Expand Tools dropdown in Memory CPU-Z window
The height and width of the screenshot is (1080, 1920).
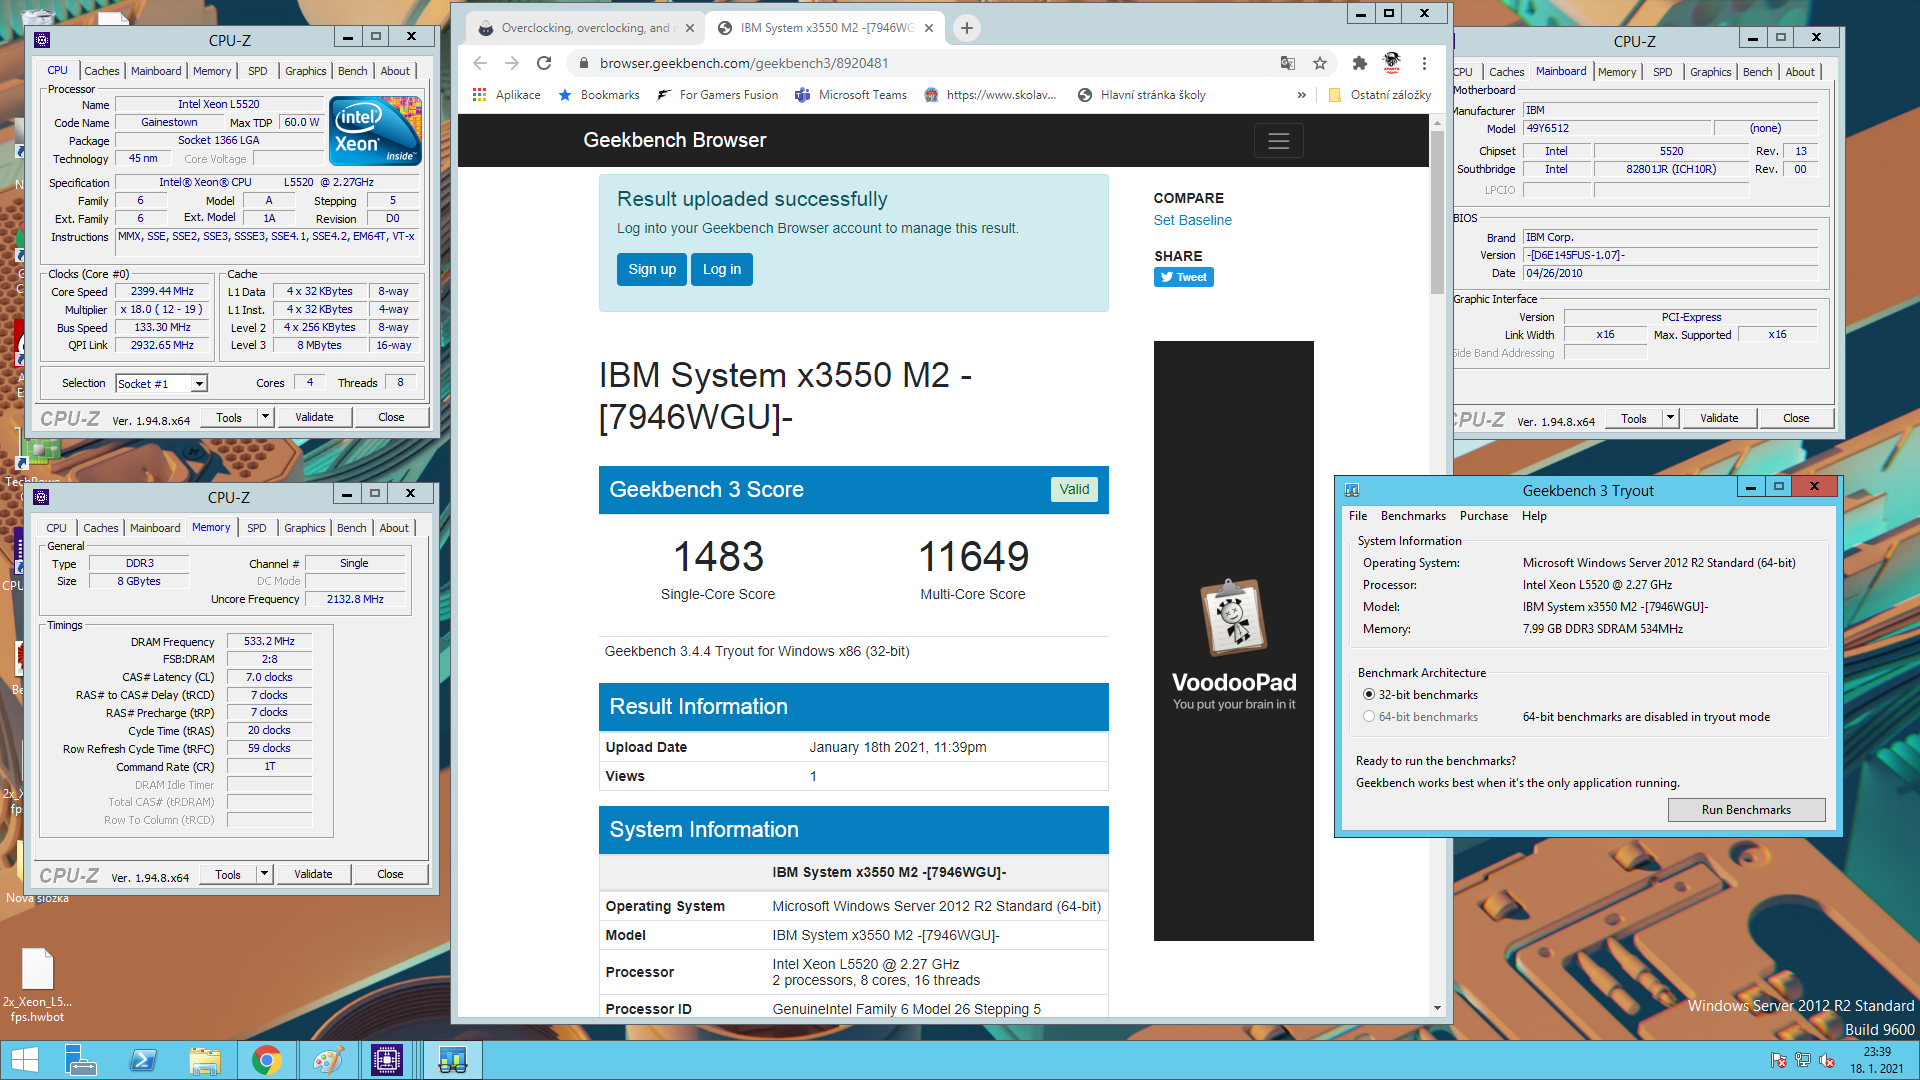point(265,874)
